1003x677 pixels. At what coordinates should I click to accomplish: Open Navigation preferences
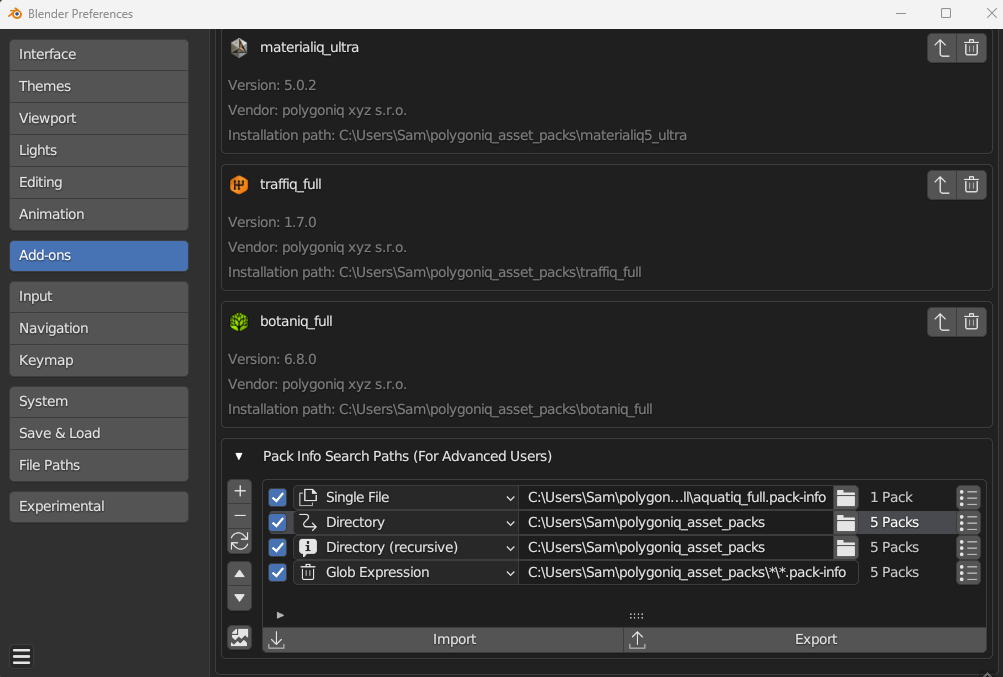coord(99,328)
